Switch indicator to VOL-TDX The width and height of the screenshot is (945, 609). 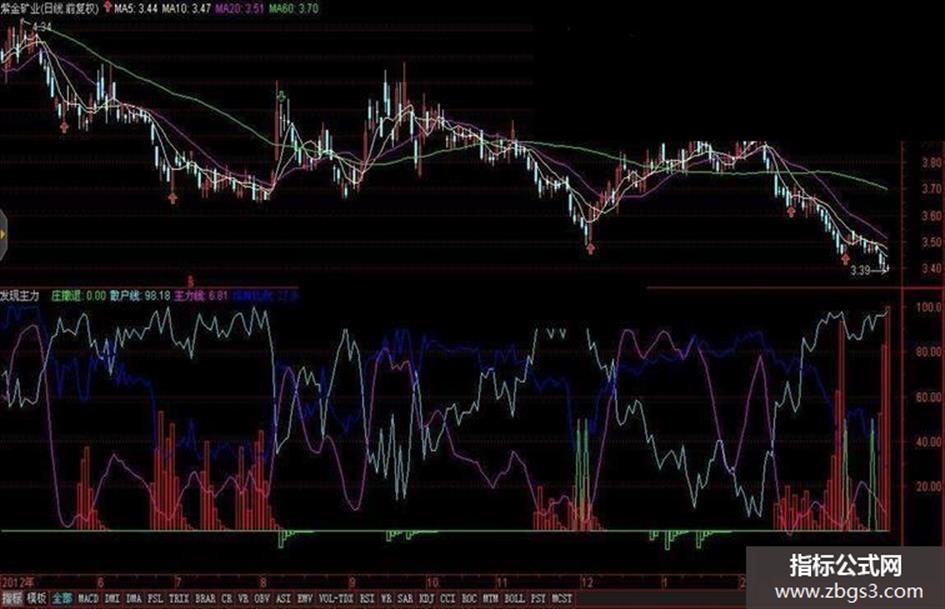coord(336,599)
